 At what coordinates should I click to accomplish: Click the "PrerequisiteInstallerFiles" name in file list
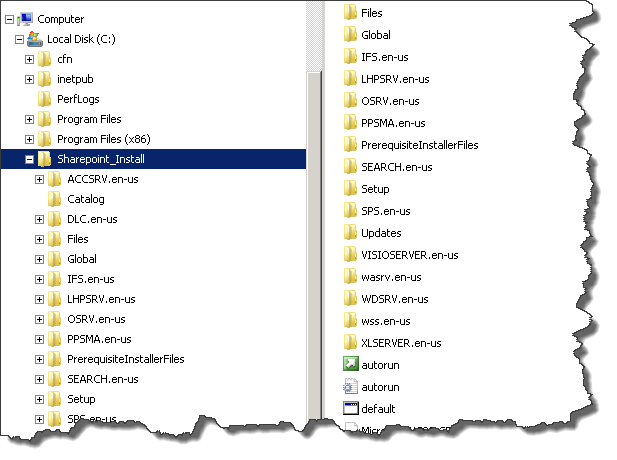coord(420,145)
